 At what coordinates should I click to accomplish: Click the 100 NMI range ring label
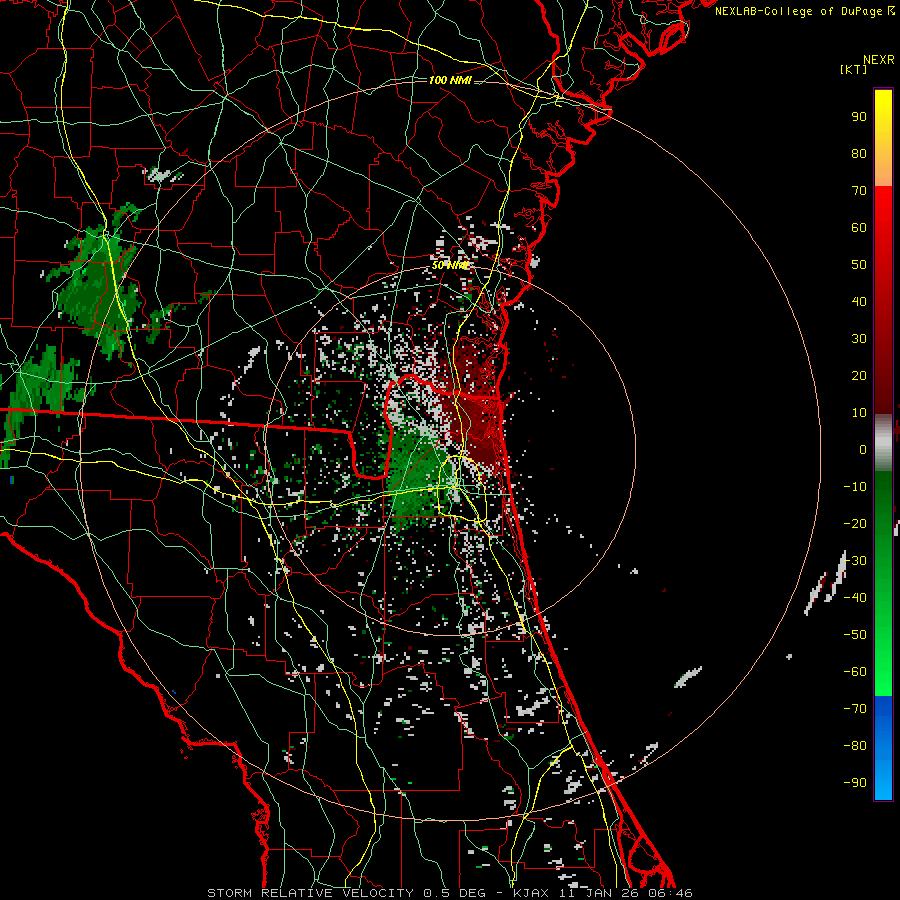[x=450, y=80]
